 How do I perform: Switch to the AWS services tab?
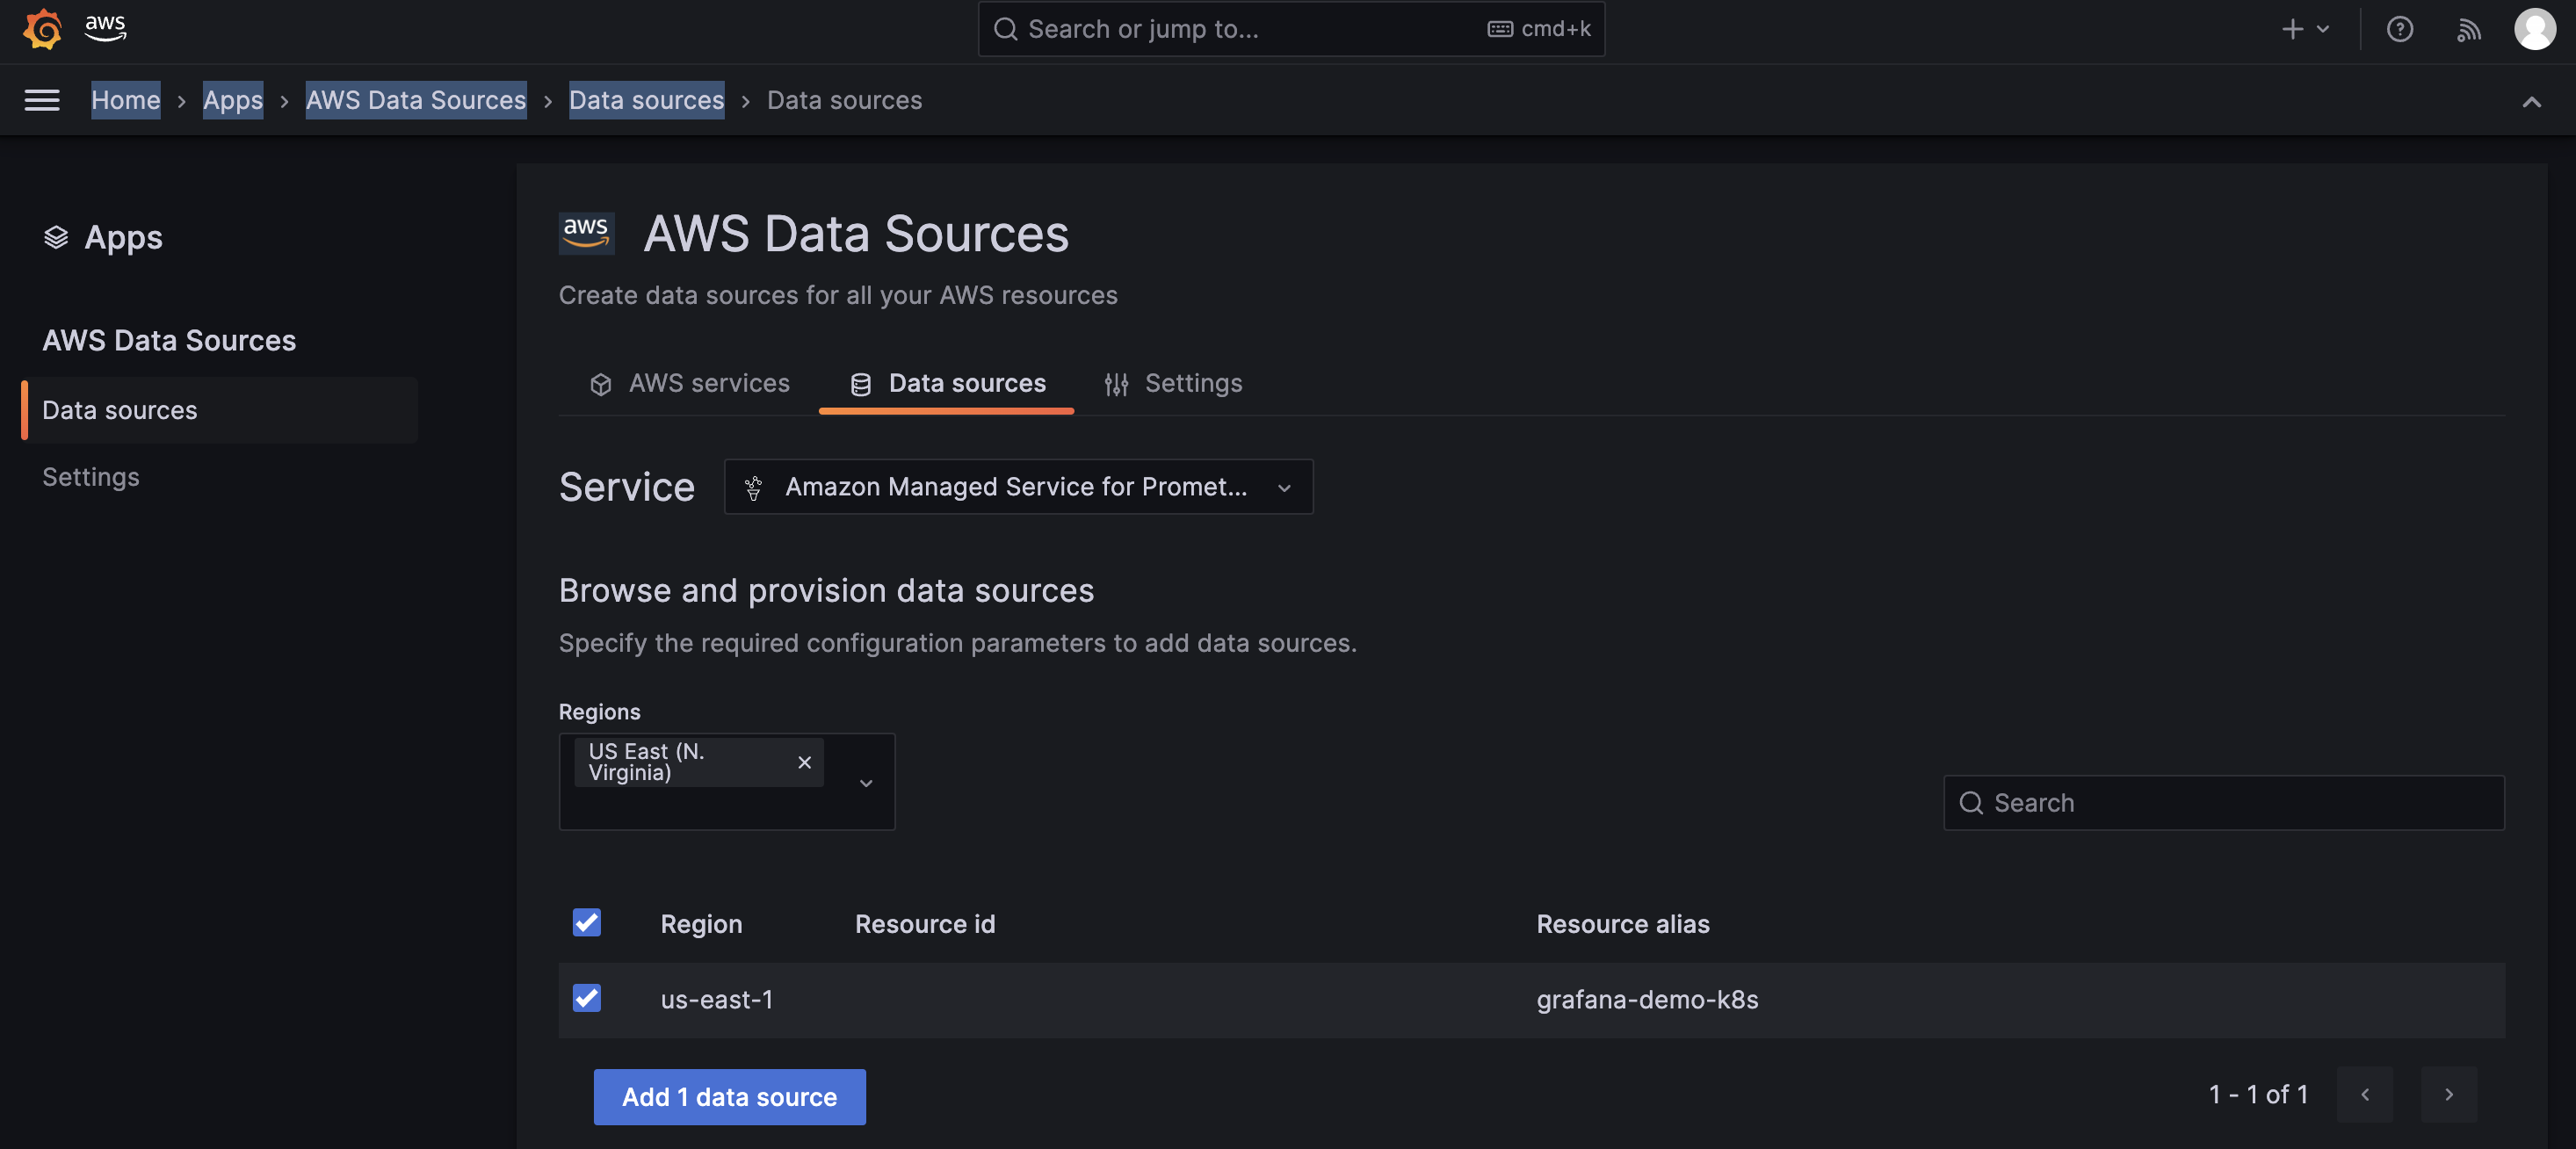(x=690, y=384)
